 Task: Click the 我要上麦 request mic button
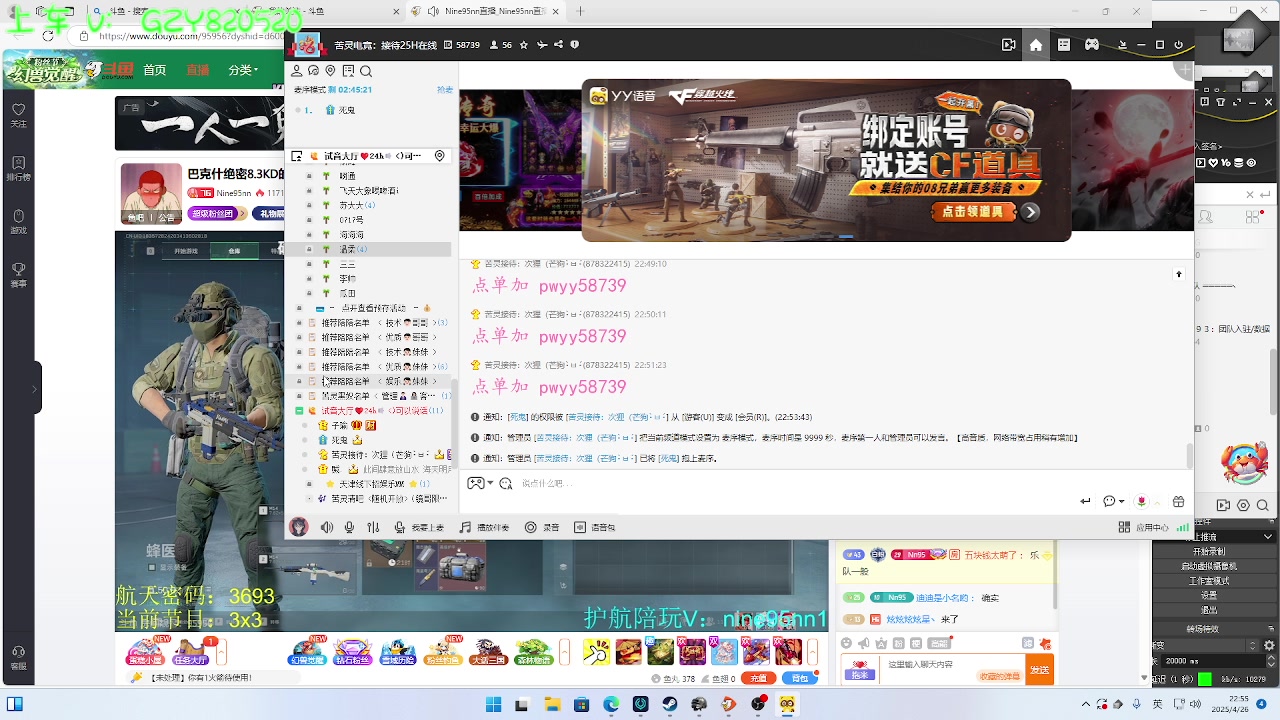pos(419,527)
